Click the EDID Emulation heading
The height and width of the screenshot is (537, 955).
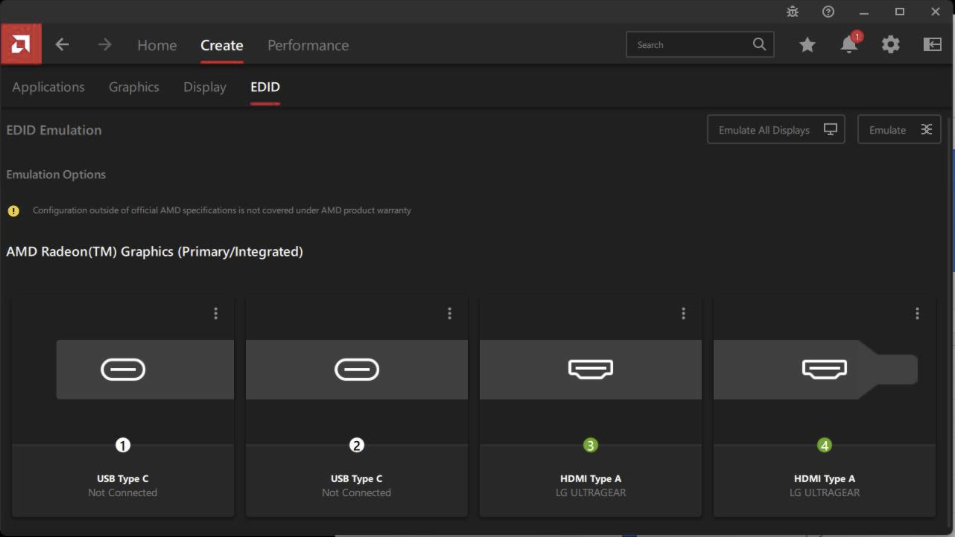click(54, 130)
